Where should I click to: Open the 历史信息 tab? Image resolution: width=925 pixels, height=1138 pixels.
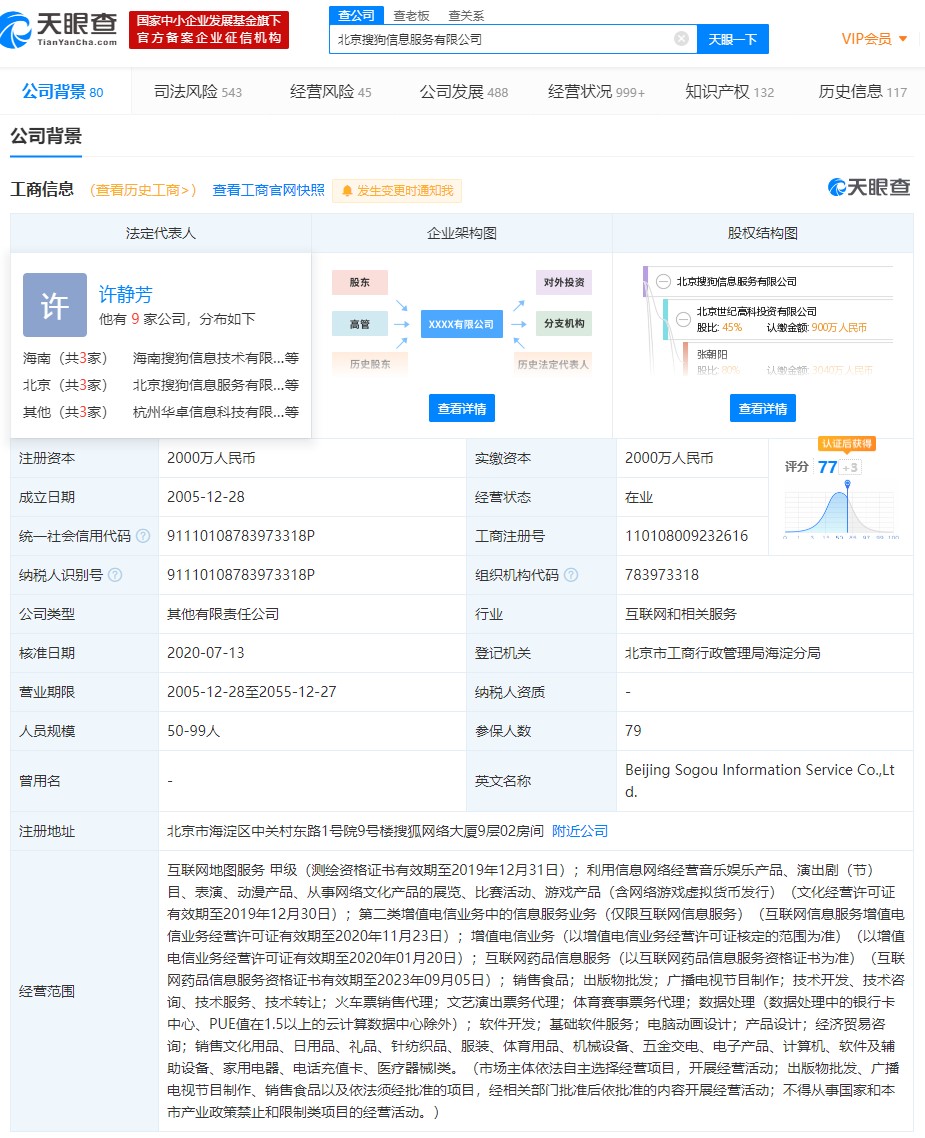pyautogui.click(x=863, y=91)
